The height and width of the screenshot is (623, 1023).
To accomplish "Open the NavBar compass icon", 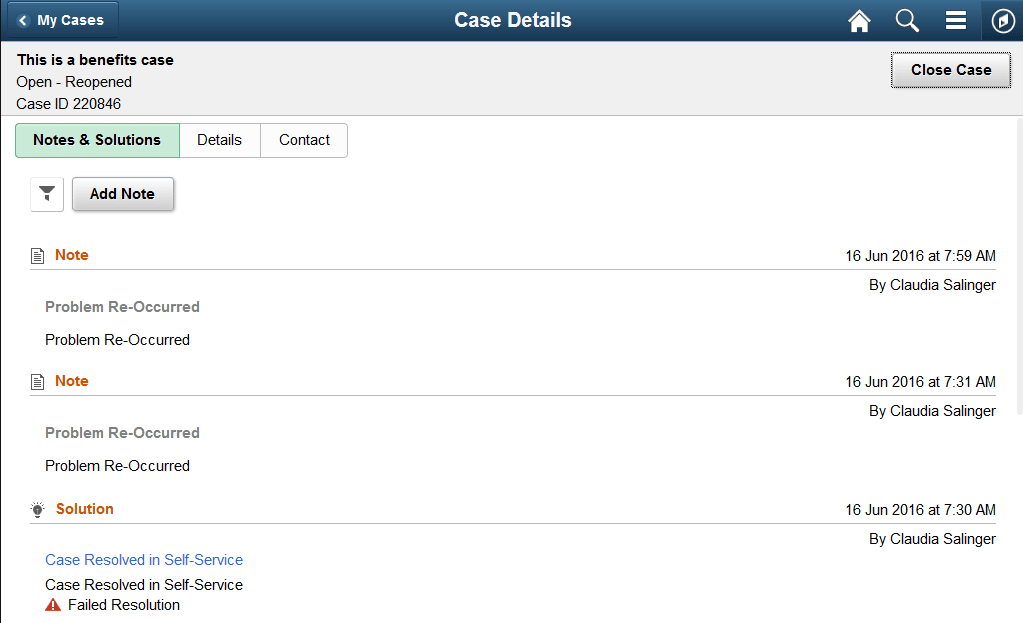I will pos(1001,20).
